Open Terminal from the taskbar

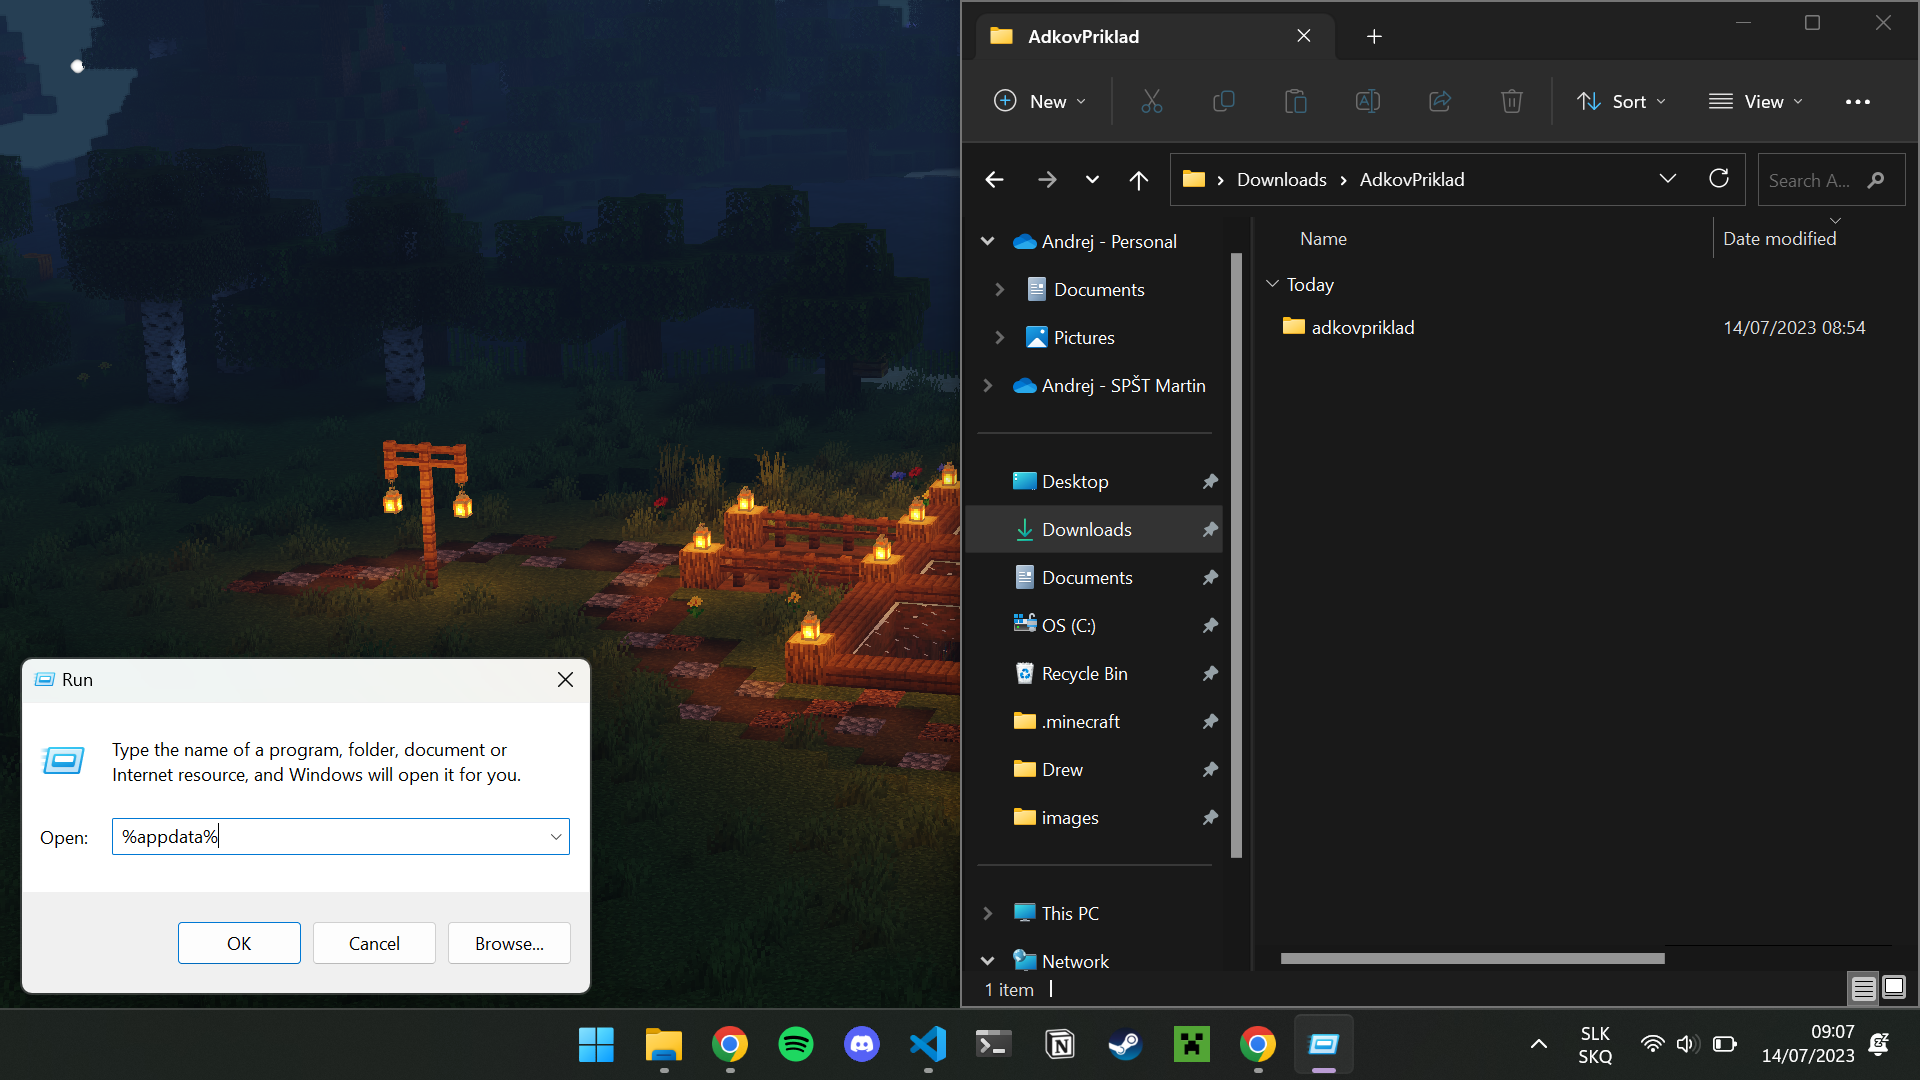click(993, 1045)
